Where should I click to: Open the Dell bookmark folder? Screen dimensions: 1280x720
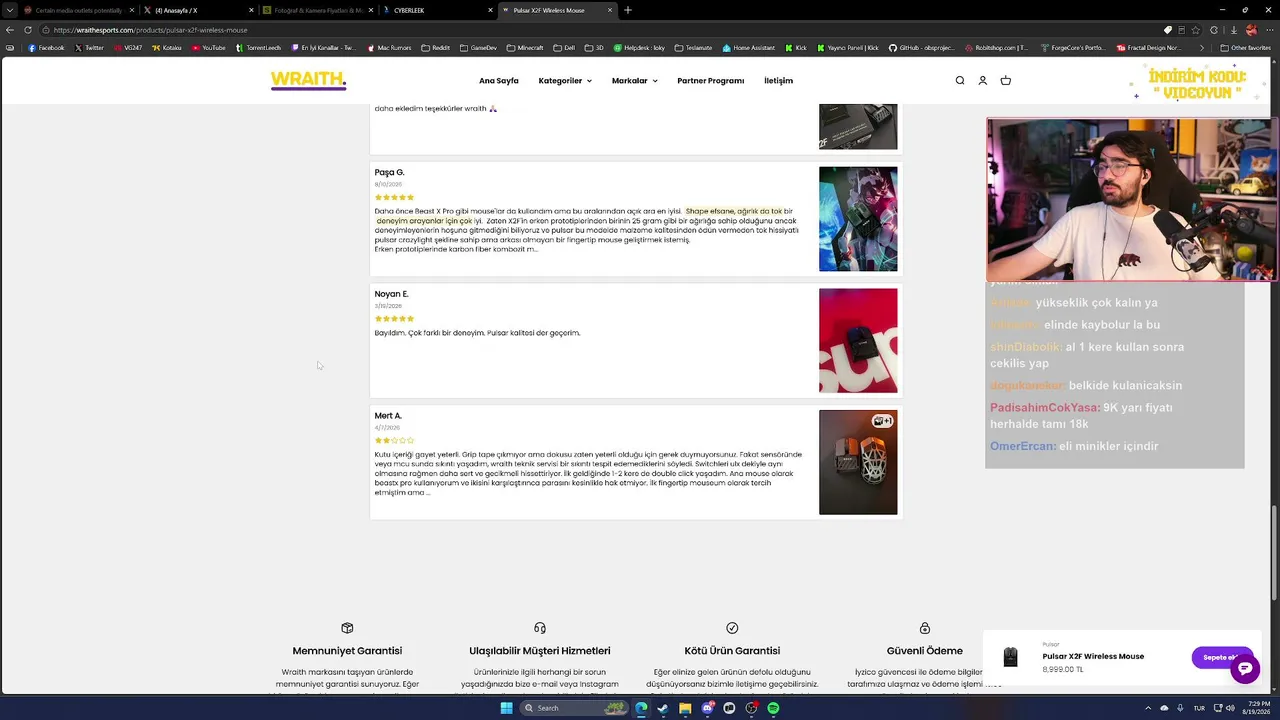(x=564, y=48)
